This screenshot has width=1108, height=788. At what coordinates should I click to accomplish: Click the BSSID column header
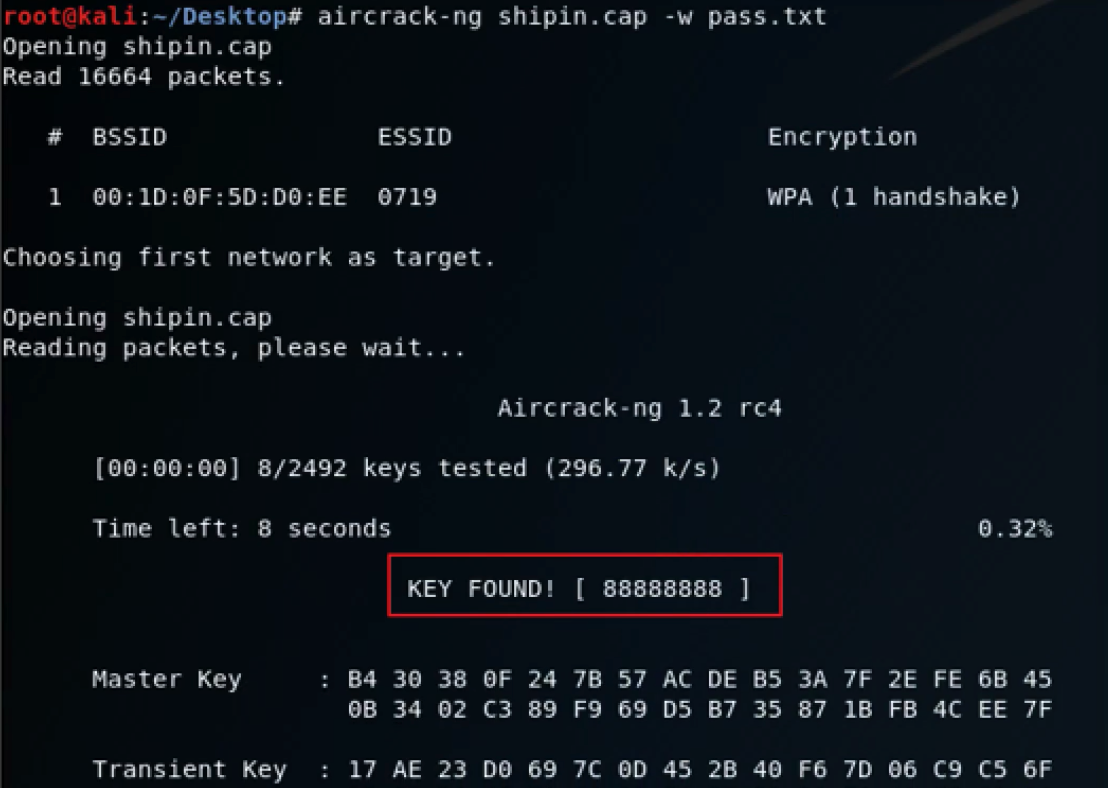point(129,136)
